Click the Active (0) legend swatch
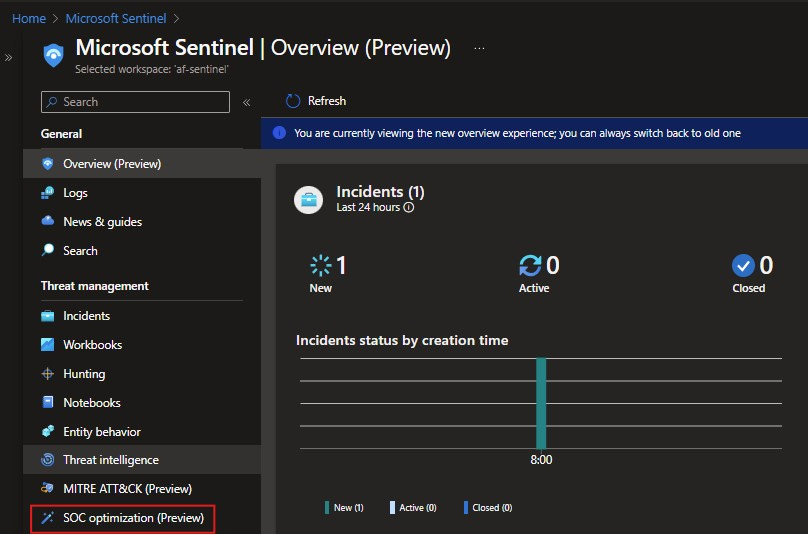This screenshot has height=535, width=808. click(392, 508)
